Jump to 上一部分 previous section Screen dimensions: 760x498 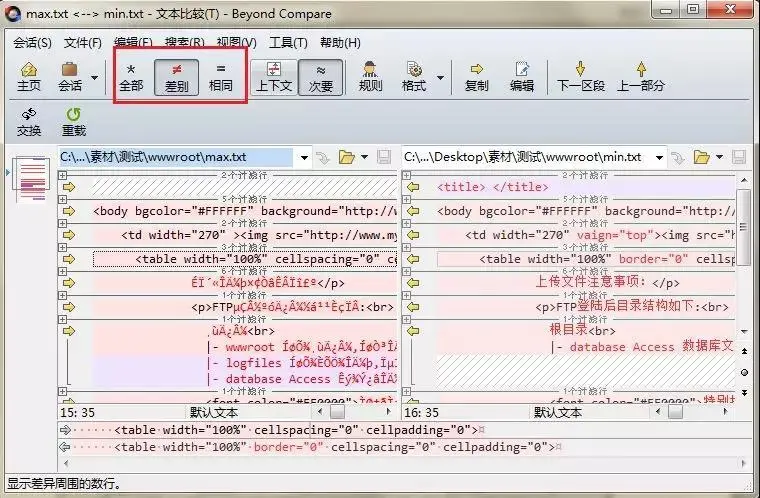click(640, 77)
